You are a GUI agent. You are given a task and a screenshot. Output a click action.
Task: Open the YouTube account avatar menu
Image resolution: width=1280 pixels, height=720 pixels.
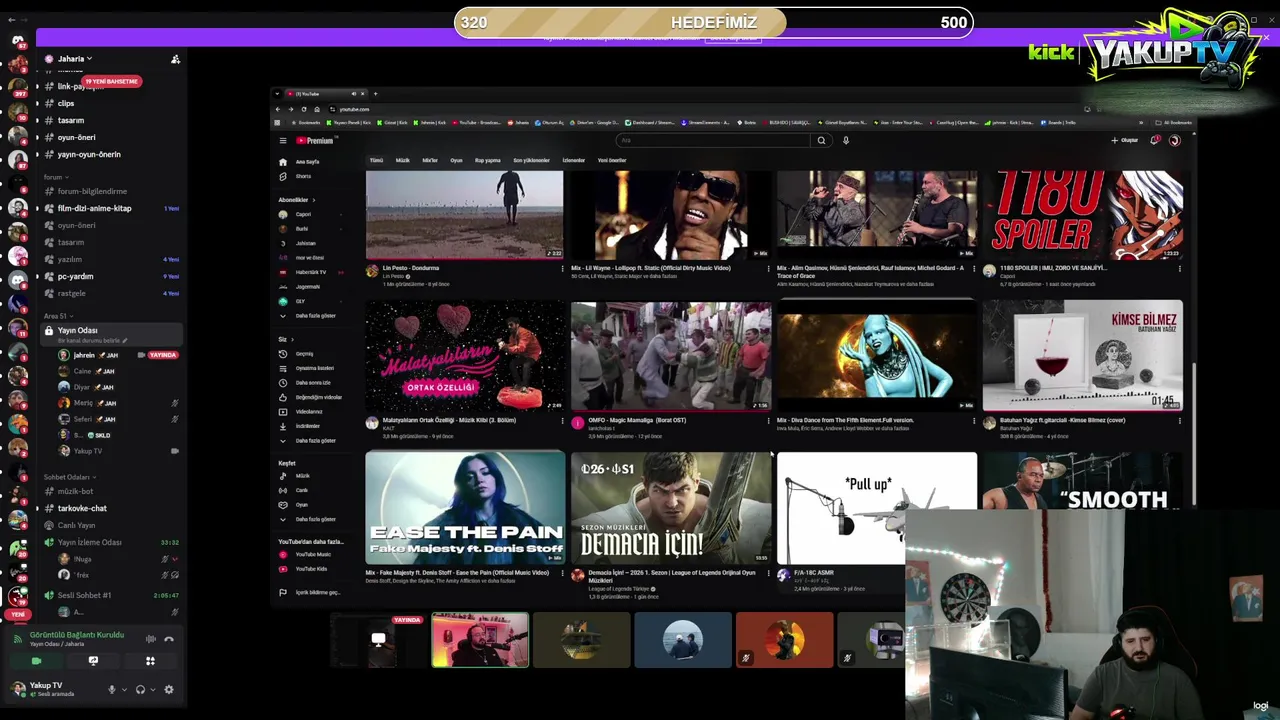click(1175, 141)
